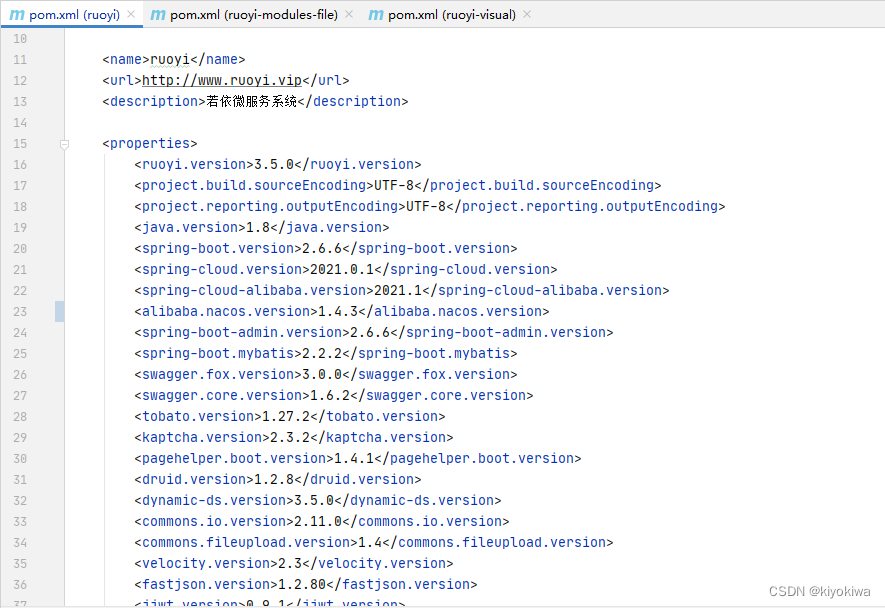Click line number 16 in the gutter
This screenshot has height=608, width=885.
point(20,164)
